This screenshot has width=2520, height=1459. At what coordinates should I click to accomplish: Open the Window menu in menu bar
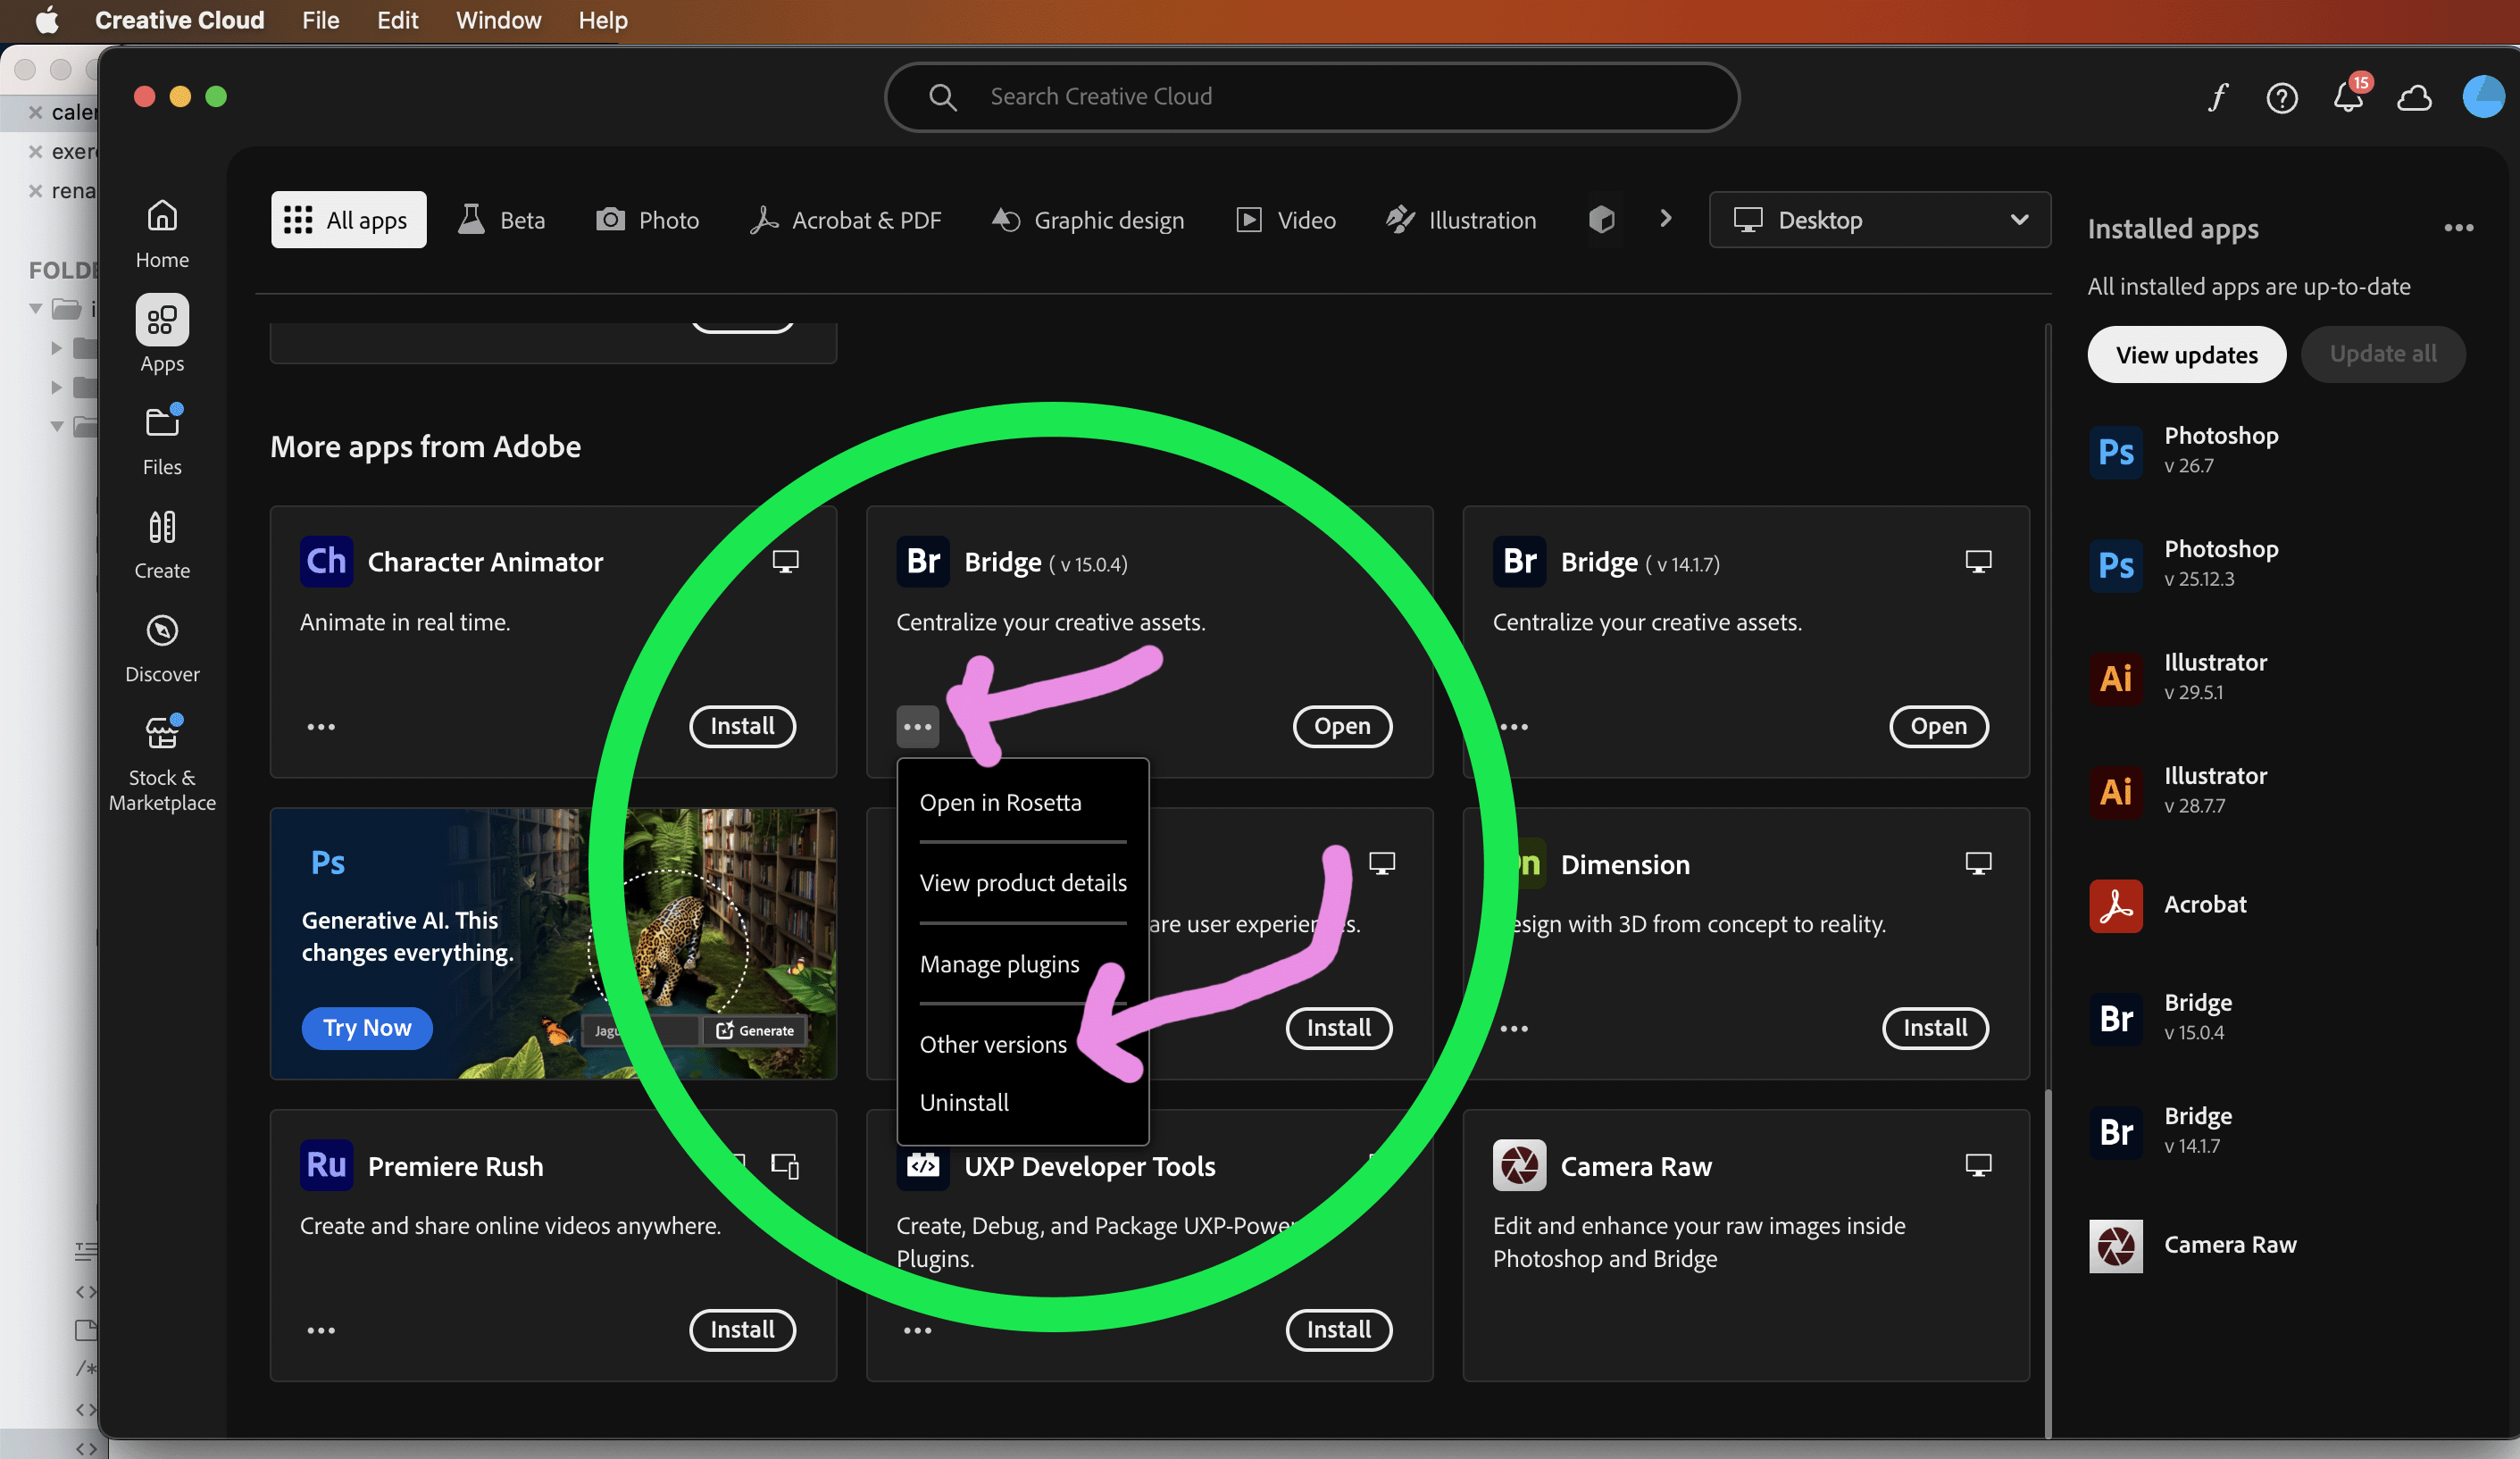click(498, 20)
